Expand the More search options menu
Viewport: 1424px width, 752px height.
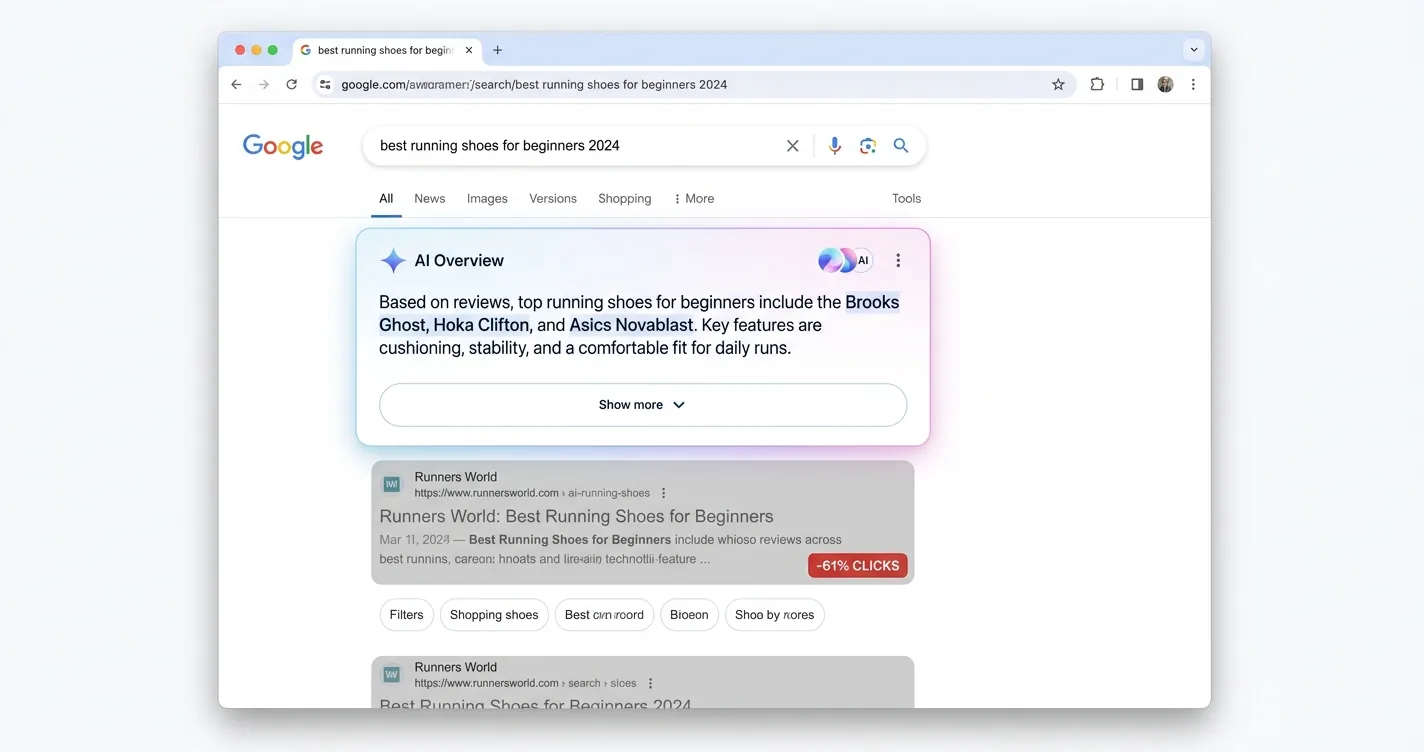click(x=695, y=199)
